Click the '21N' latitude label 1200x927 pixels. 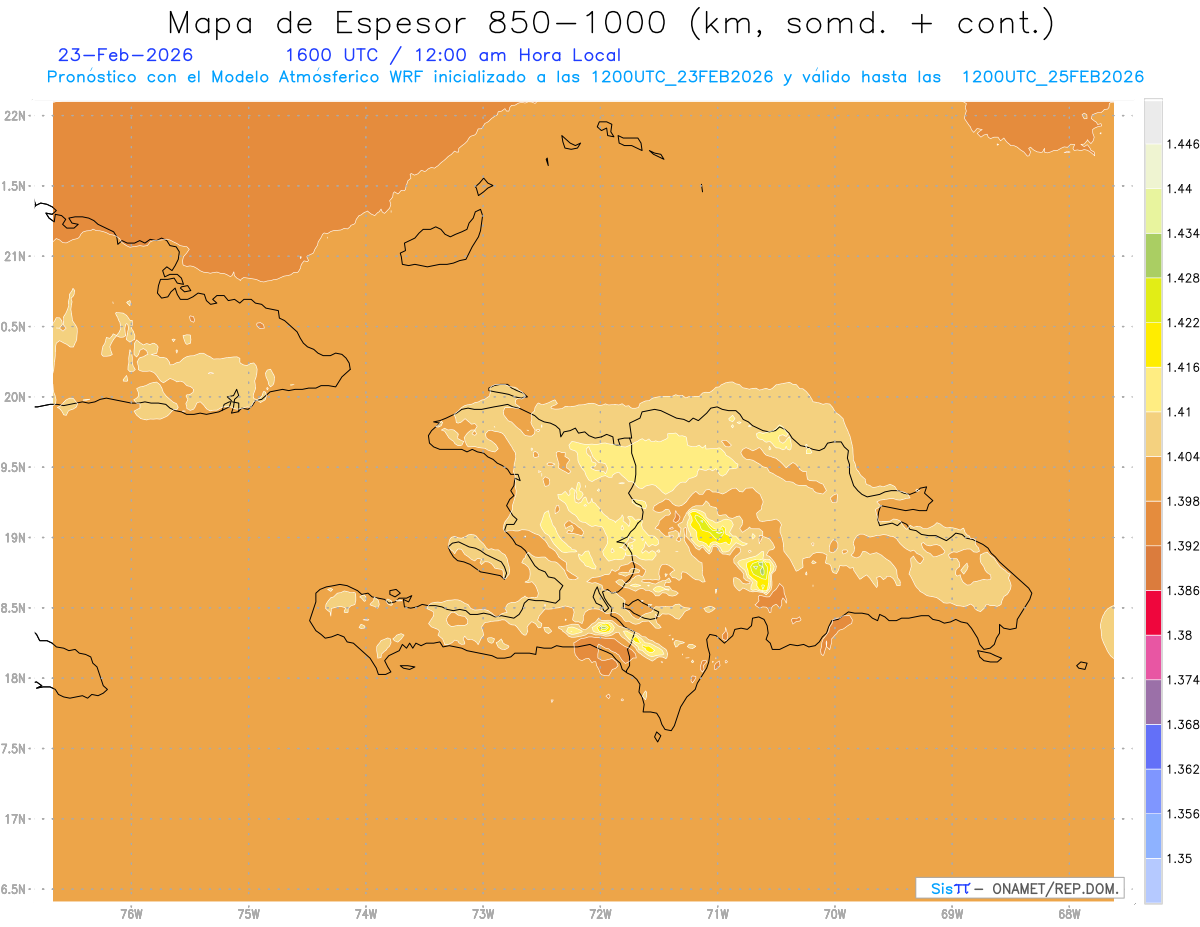pos(15,256)
